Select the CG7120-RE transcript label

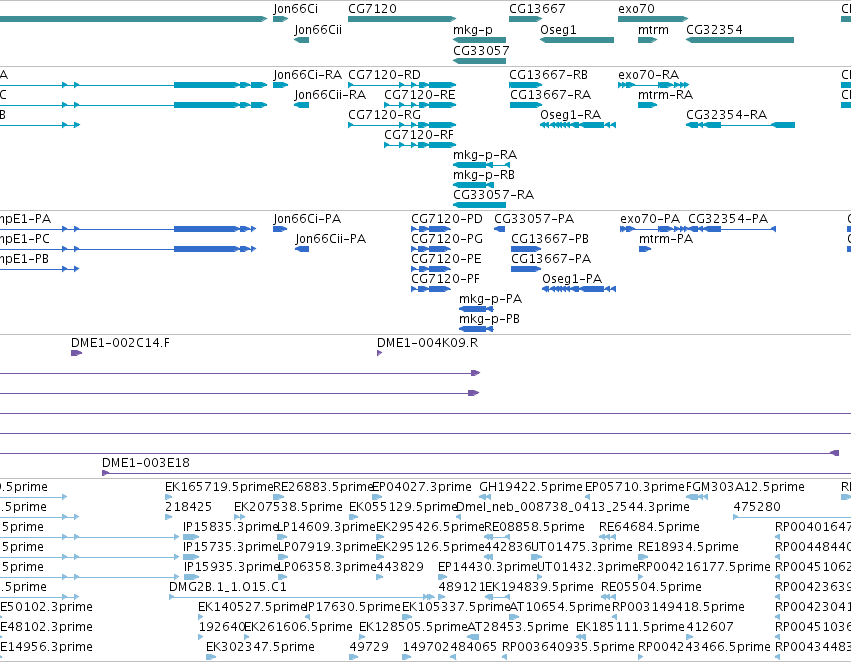[420, 95]
